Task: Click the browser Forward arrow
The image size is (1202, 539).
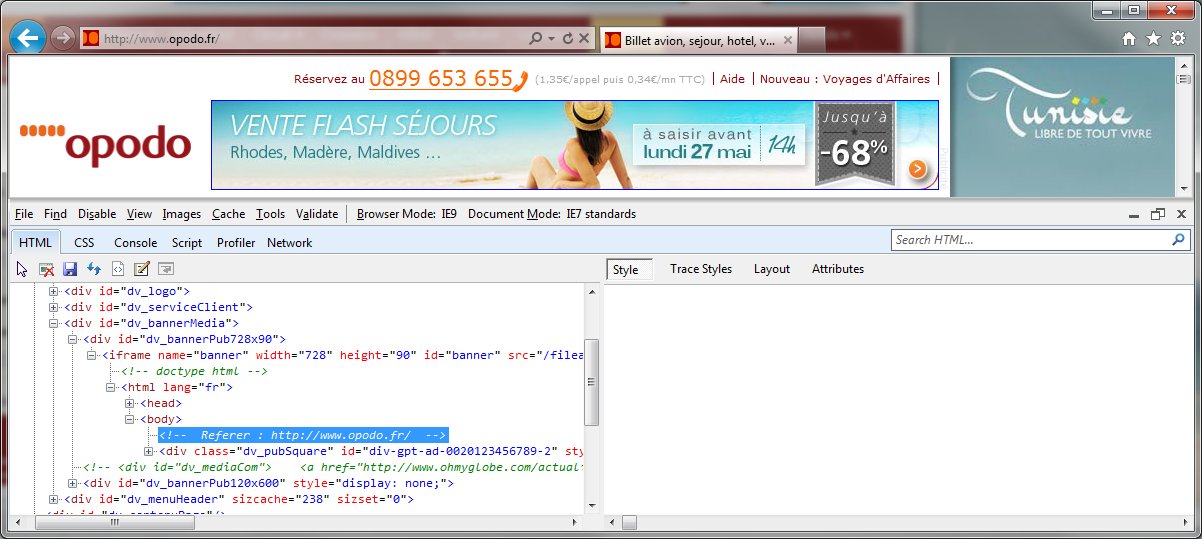Action: 61,39
